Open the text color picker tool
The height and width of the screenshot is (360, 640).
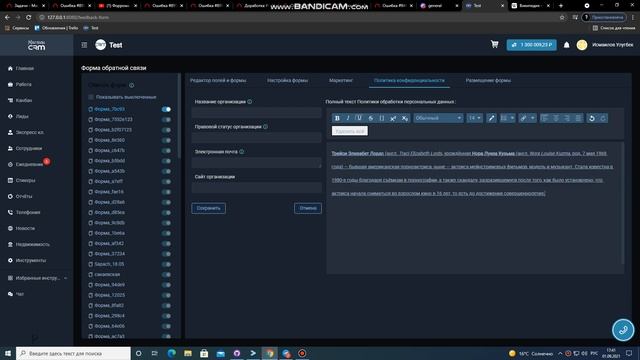click(x=491, y=118)
